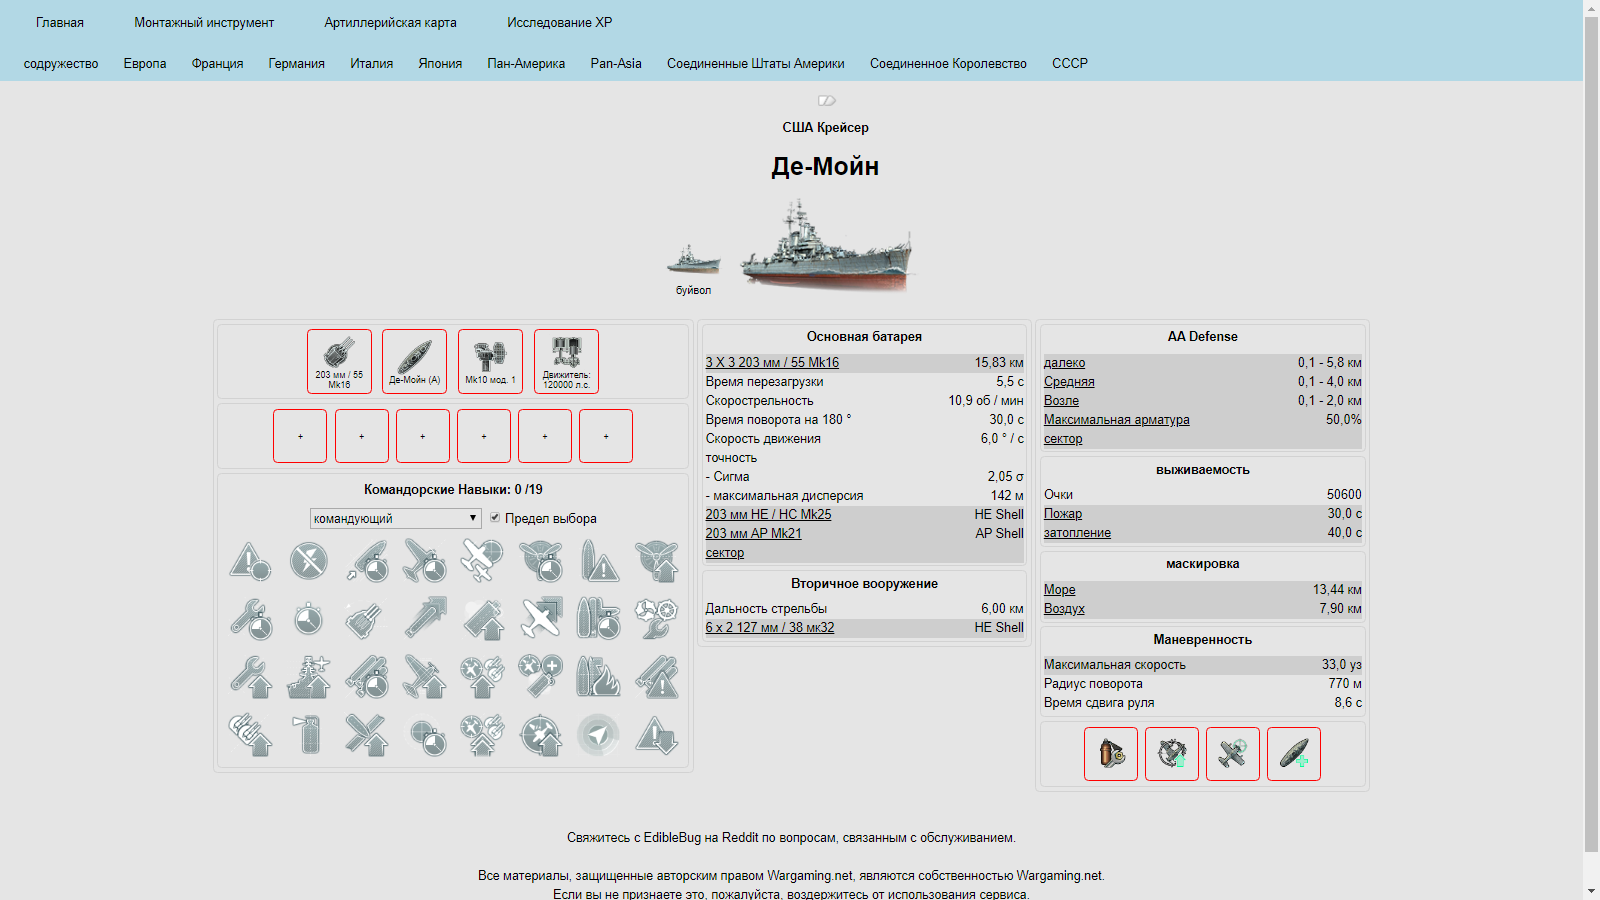Open the Соединенное Королевство nation menu
1600x900 pixels.
point(948,63)
